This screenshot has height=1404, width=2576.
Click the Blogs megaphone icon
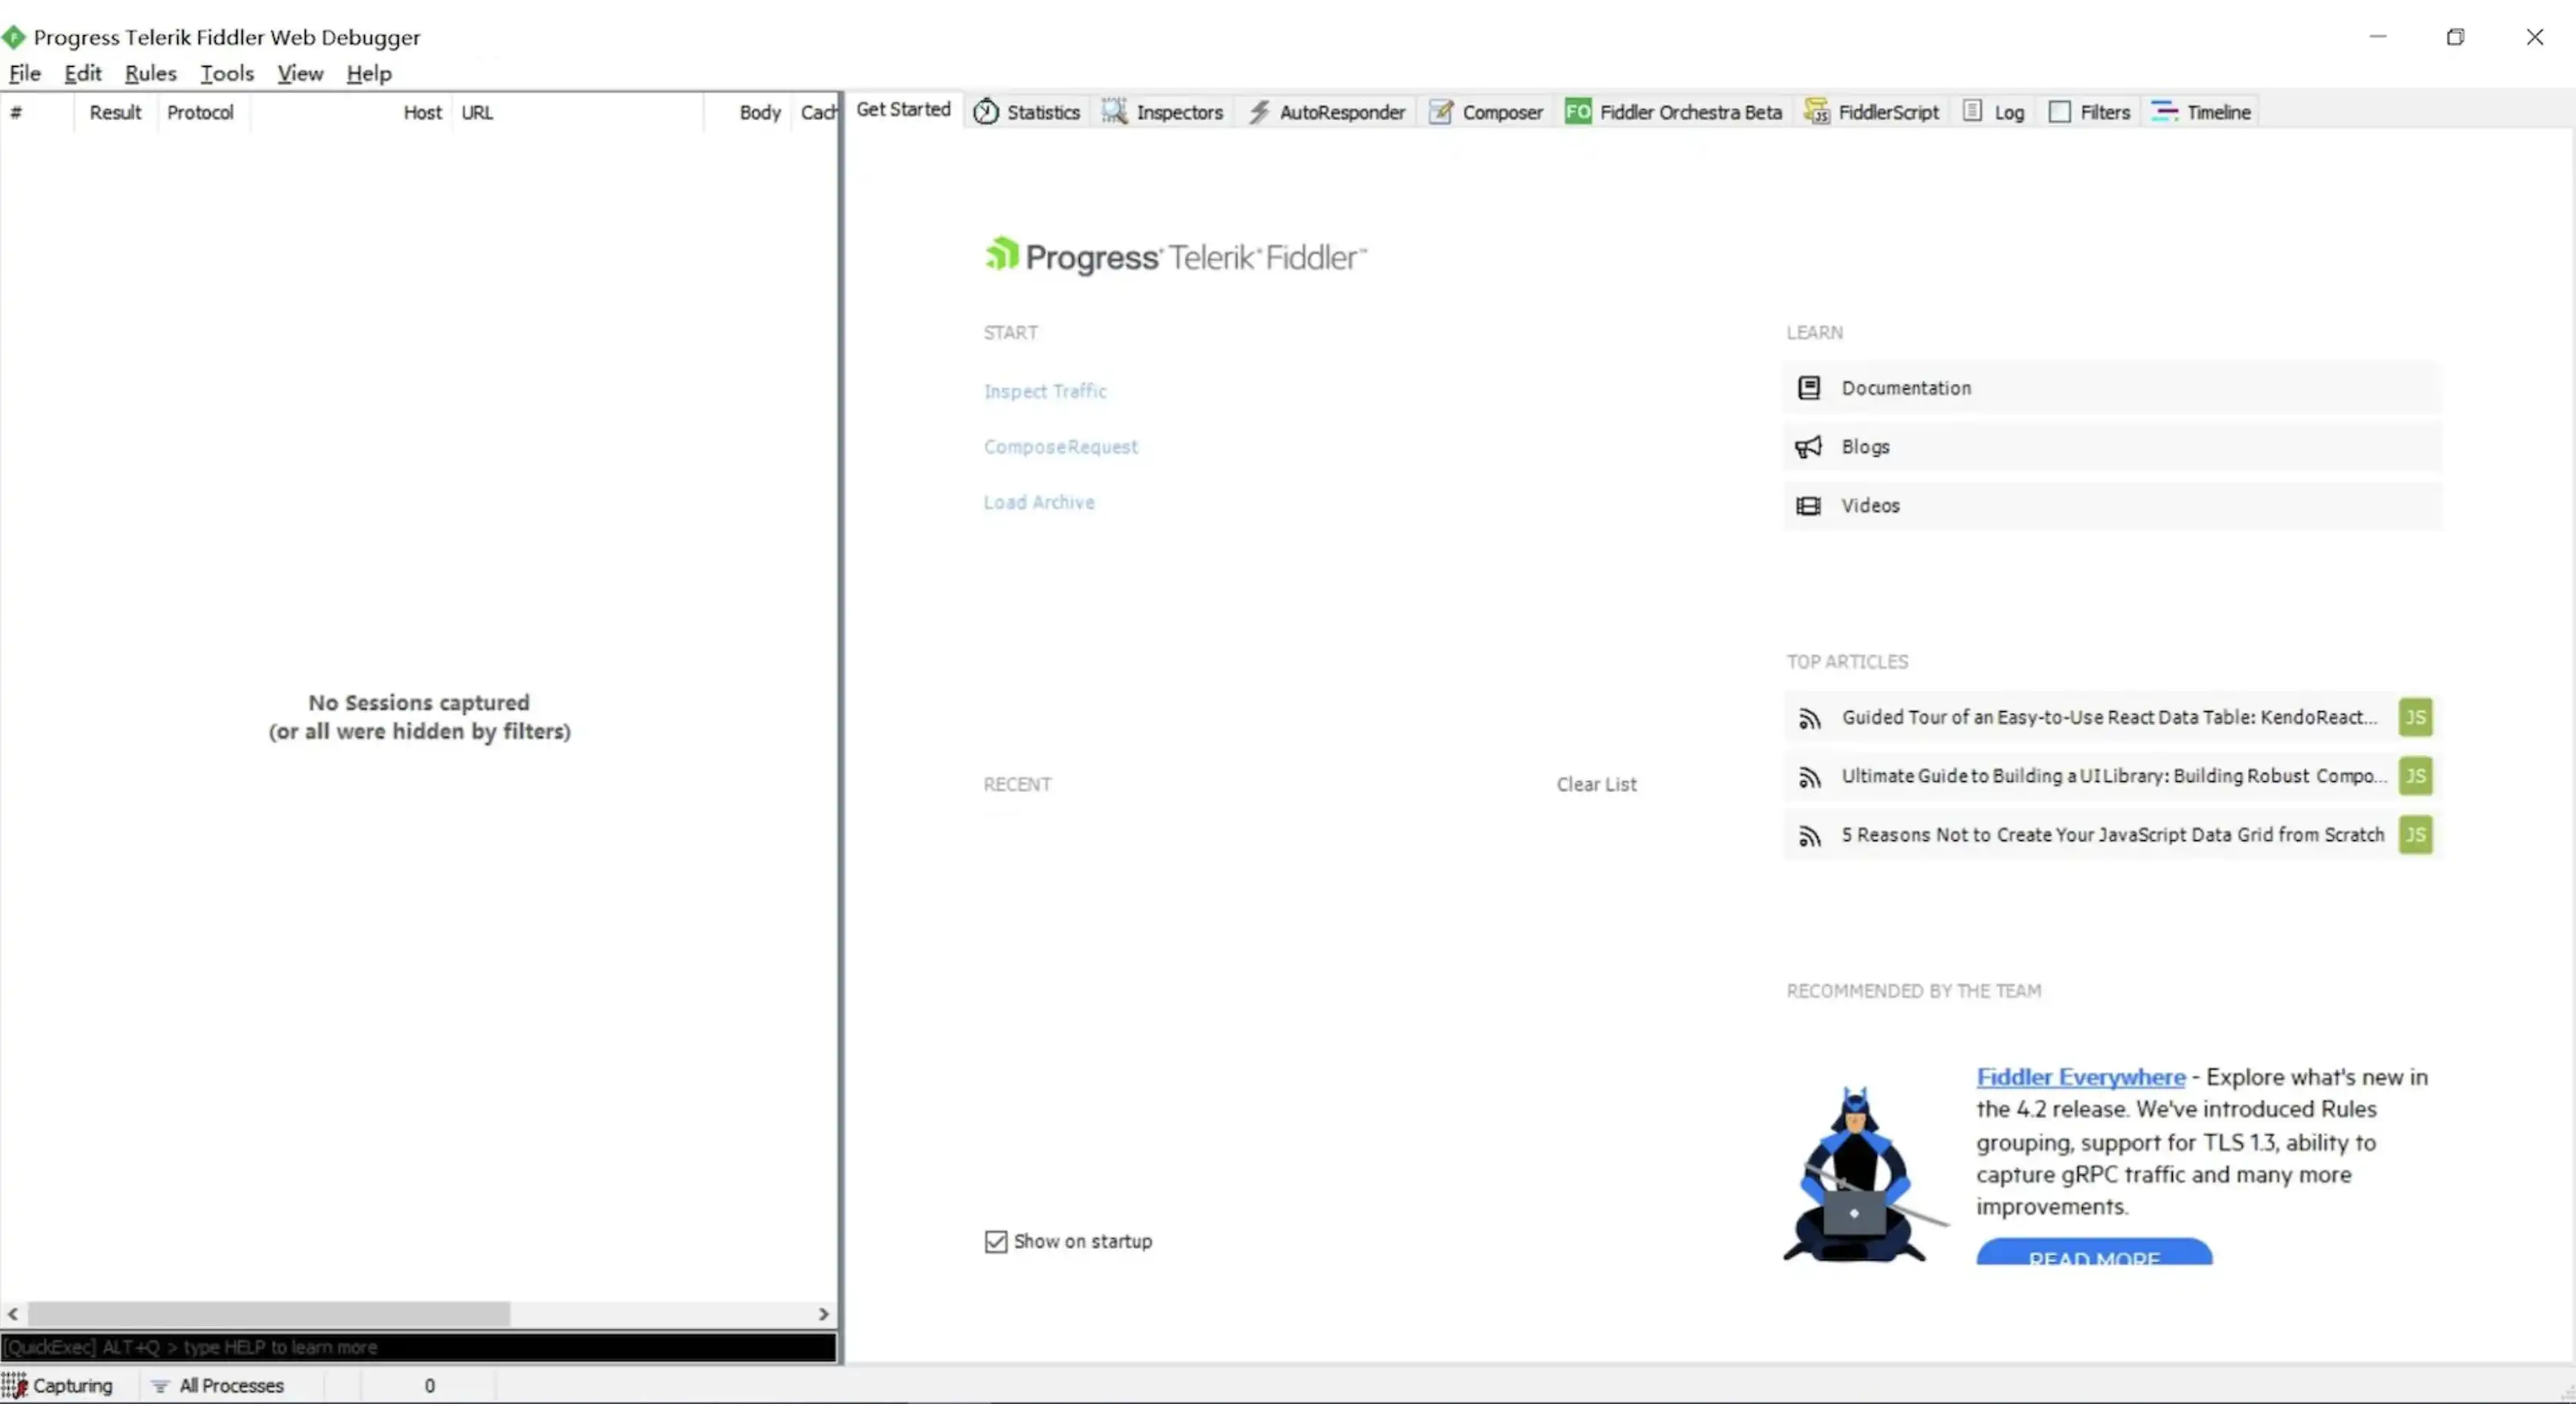pos(1808,447)
